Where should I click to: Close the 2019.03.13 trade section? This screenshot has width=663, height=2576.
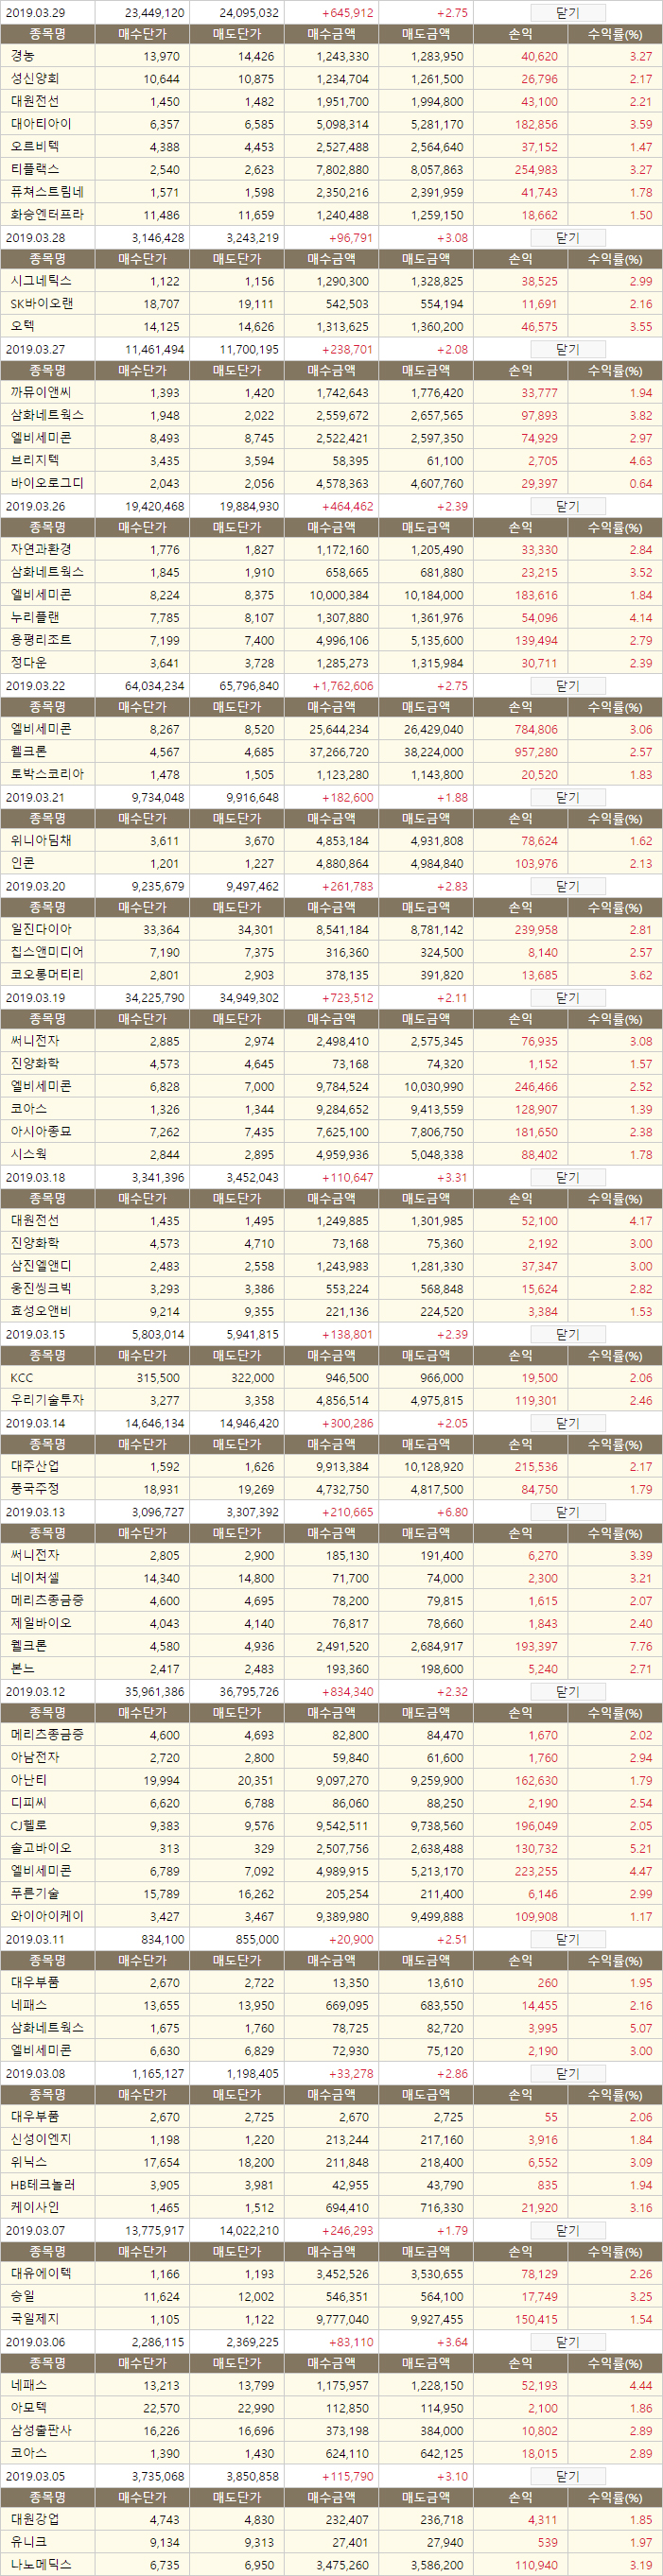coord(567,1513)
